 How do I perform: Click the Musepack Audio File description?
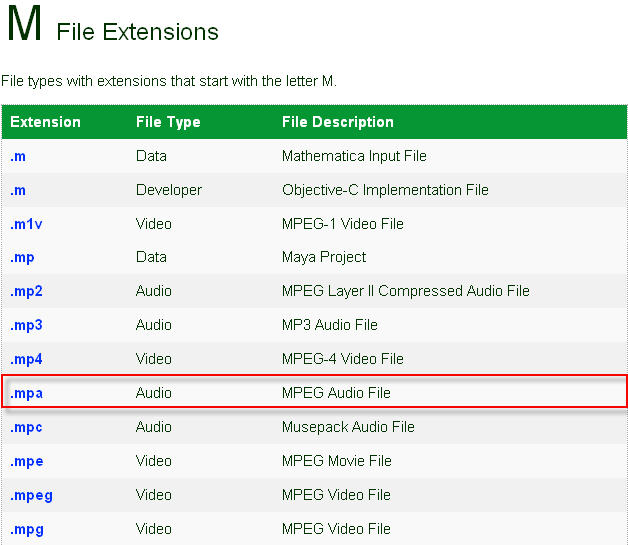click(x=348, y=427)
